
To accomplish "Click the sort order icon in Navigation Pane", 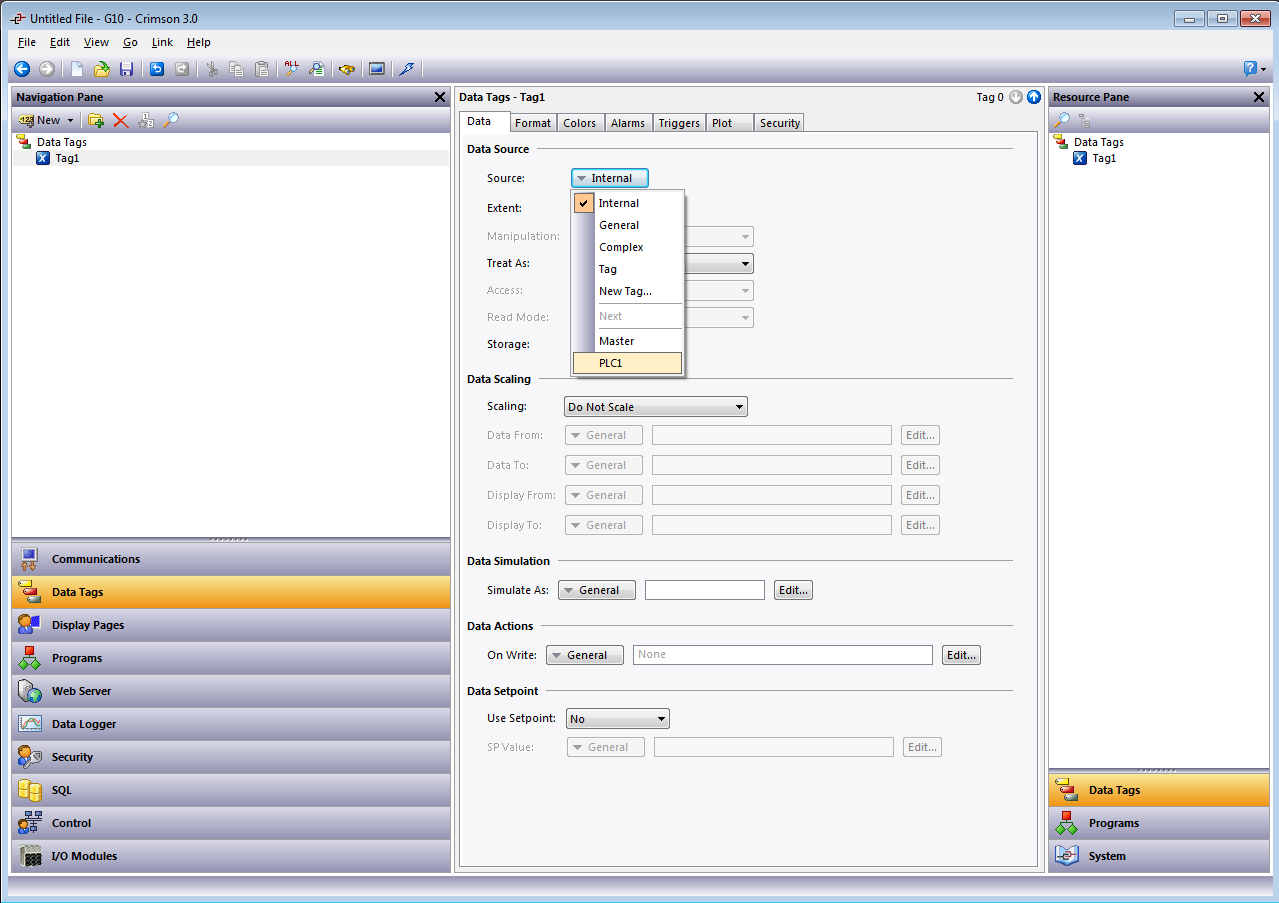I will coord(146,120).
